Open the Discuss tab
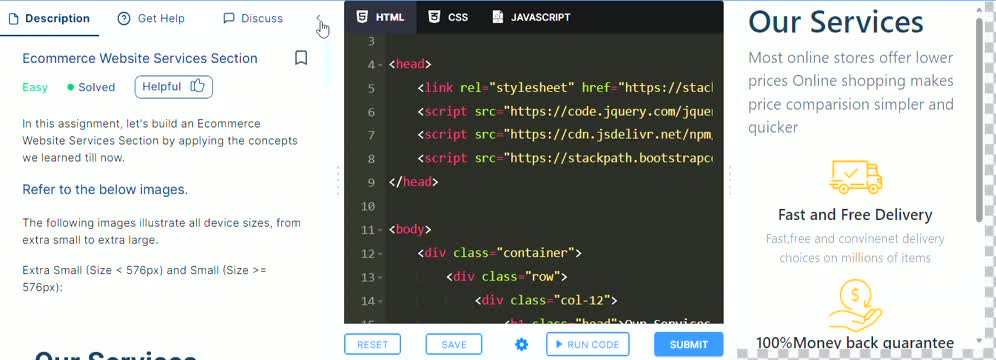This screenshot has height=360, width=996. tap(253, 18)
